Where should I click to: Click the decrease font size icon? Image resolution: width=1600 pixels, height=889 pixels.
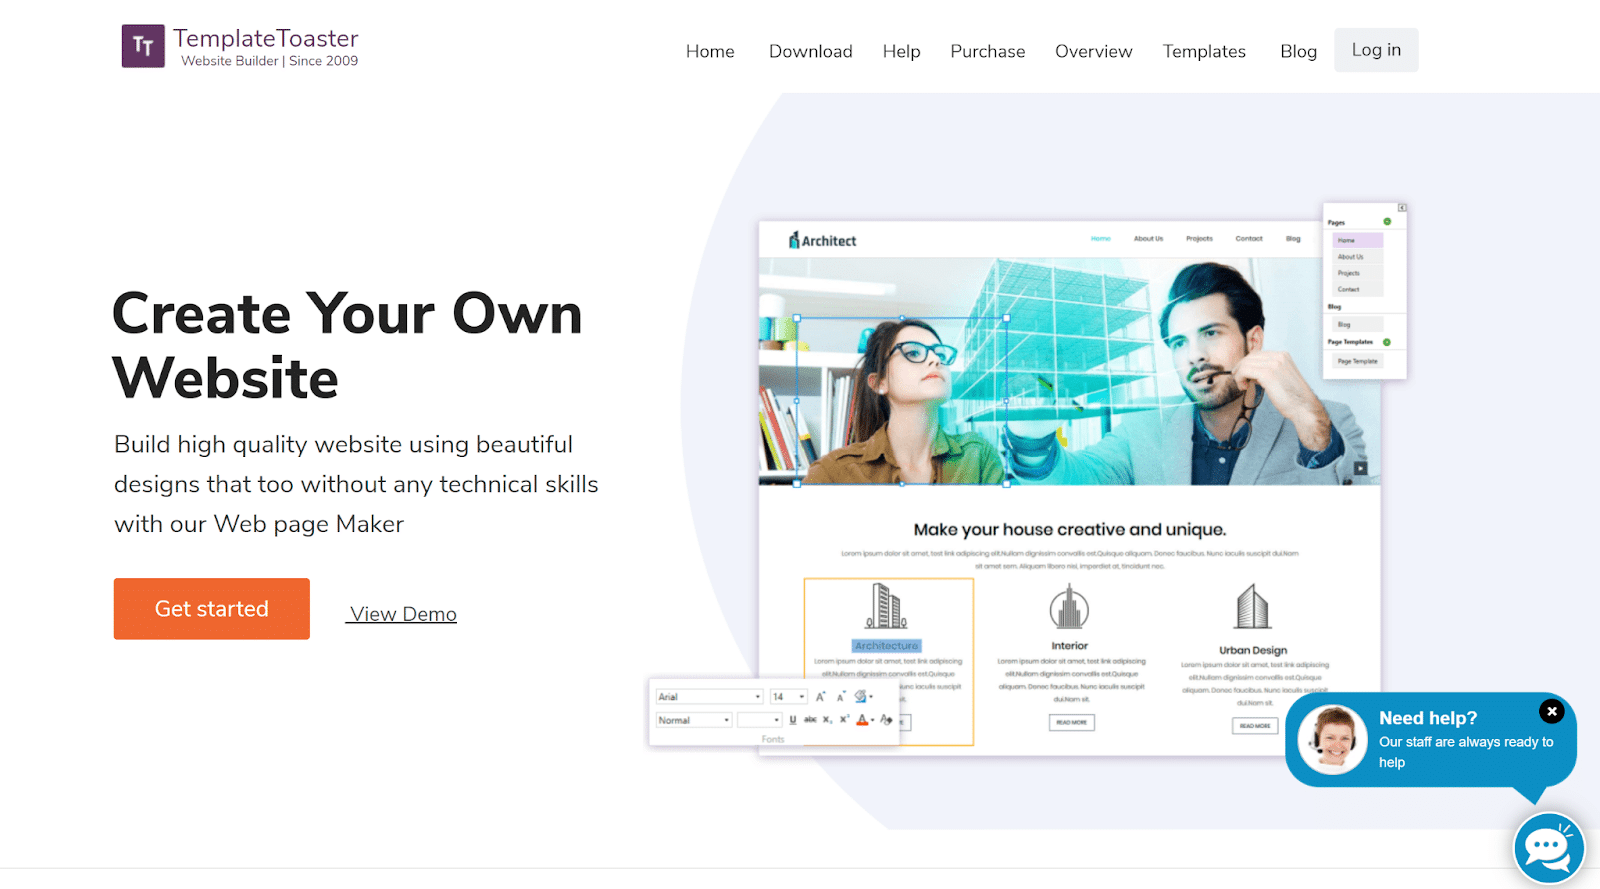(x=840, y=697)
